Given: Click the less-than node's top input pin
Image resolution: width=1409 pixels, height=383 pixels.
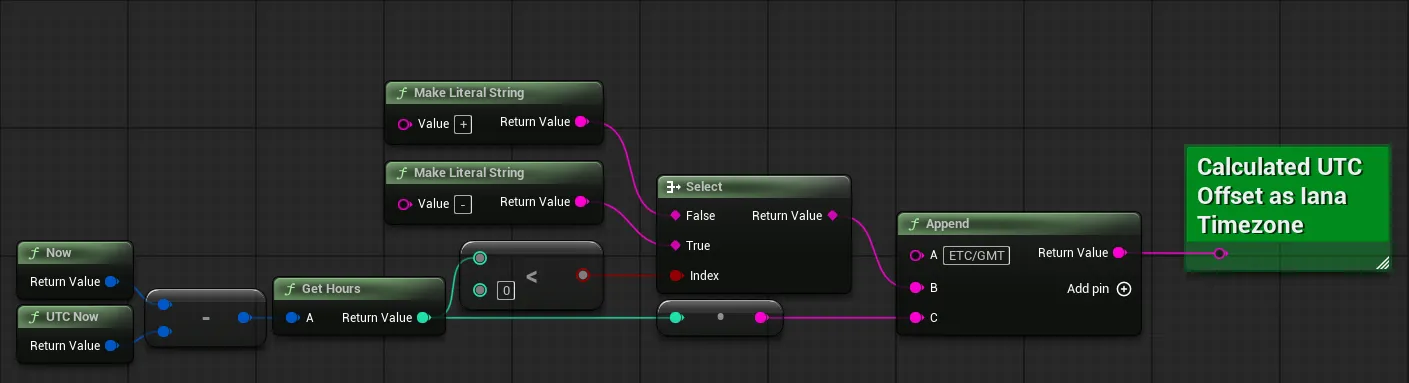Looking at the screenshot, I should (480, 259).
